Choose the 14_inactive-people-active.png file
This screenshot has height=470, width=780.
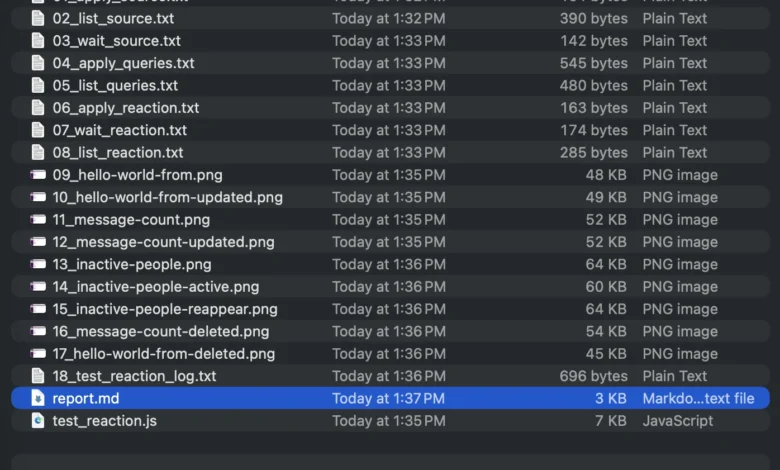[155, 287]
